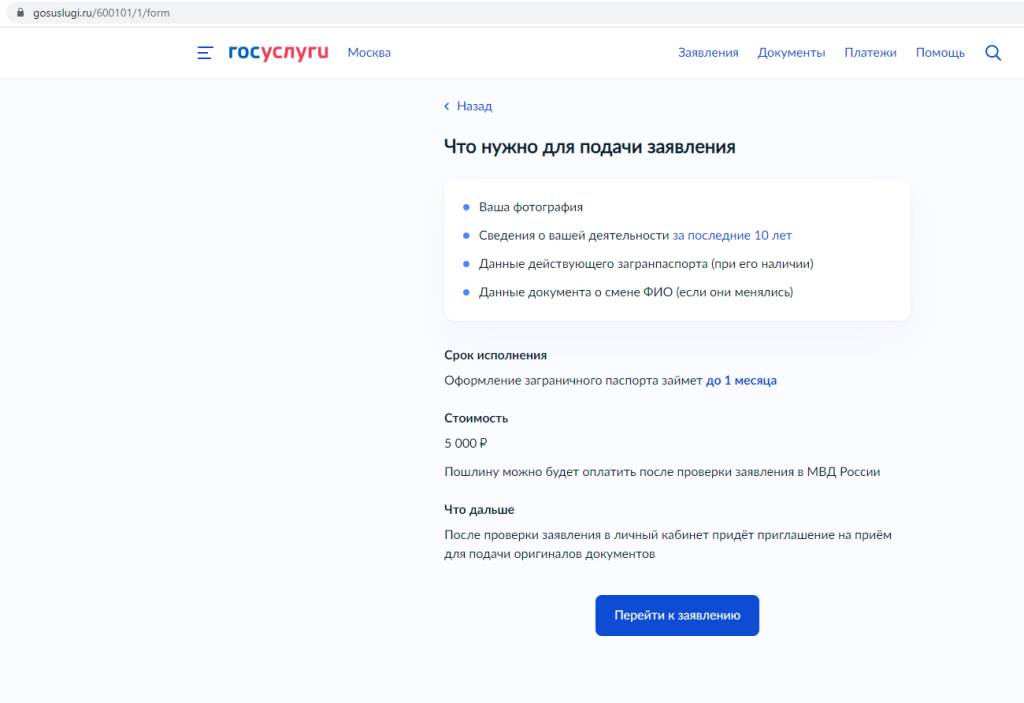Click the back arrow next to Назад
Image resolution: width=1024 pixels, height=703 pixels.
447,106
